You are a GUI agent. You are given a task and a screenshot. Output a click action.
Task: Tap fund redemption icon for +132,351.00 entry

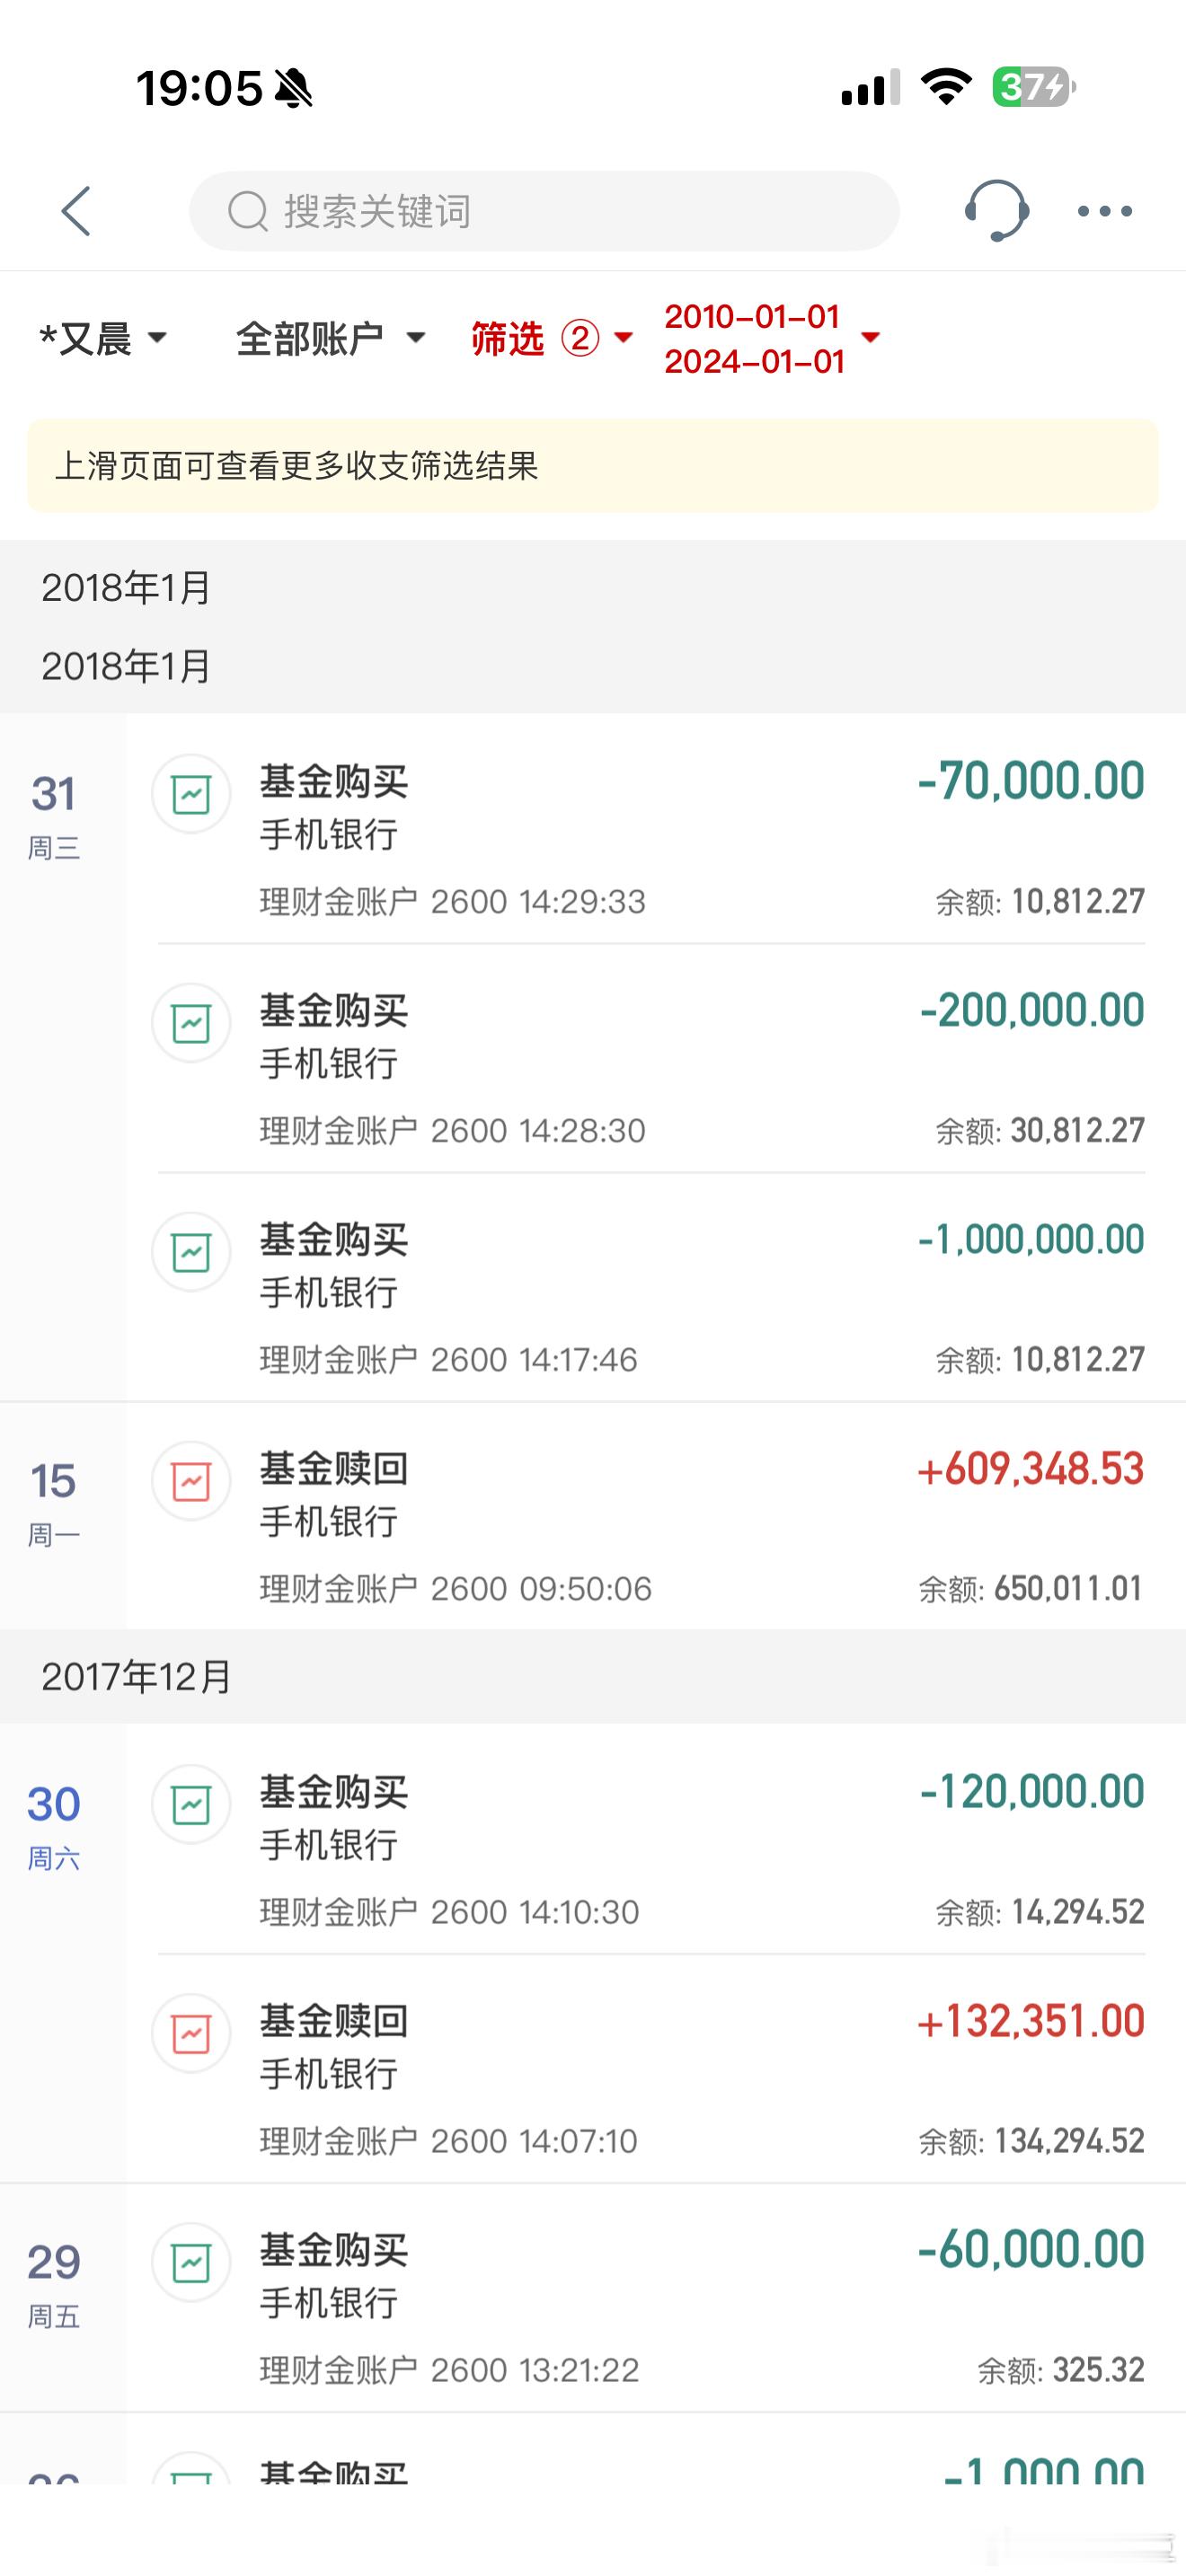[191, 2033]
